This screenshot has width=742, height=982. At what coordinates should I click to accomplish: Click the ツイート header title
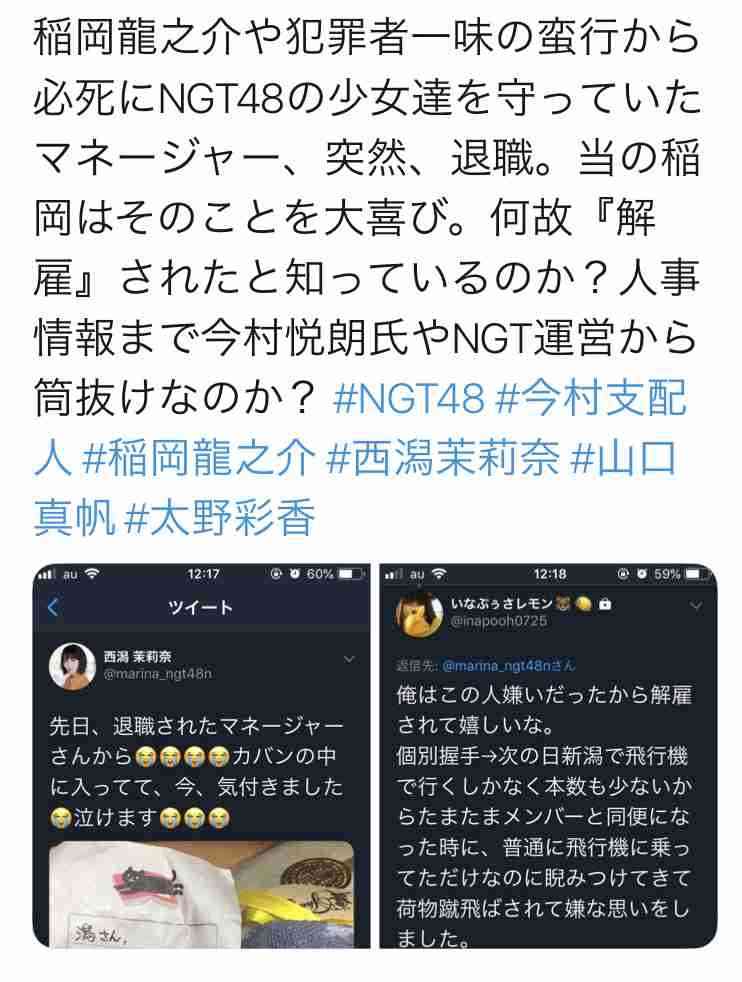pos(200,607)
